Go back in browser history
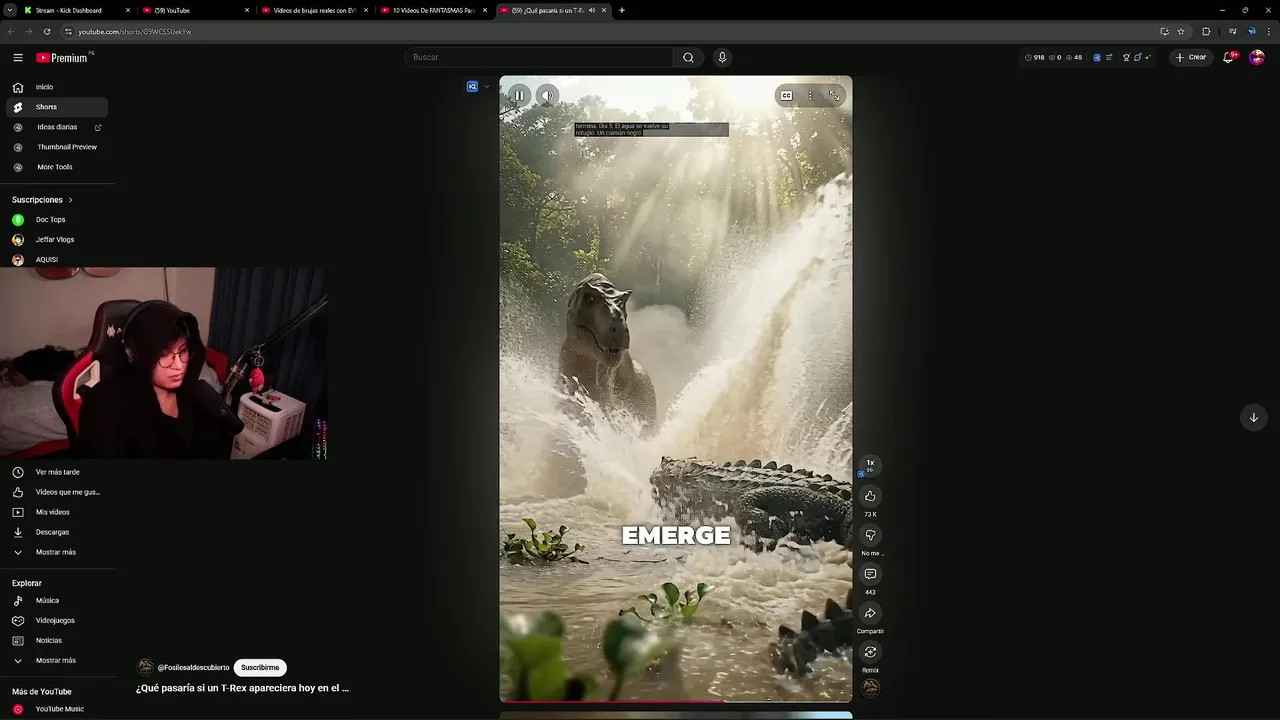Viewport: 1280px width, 720px height. tap(11, 31)
